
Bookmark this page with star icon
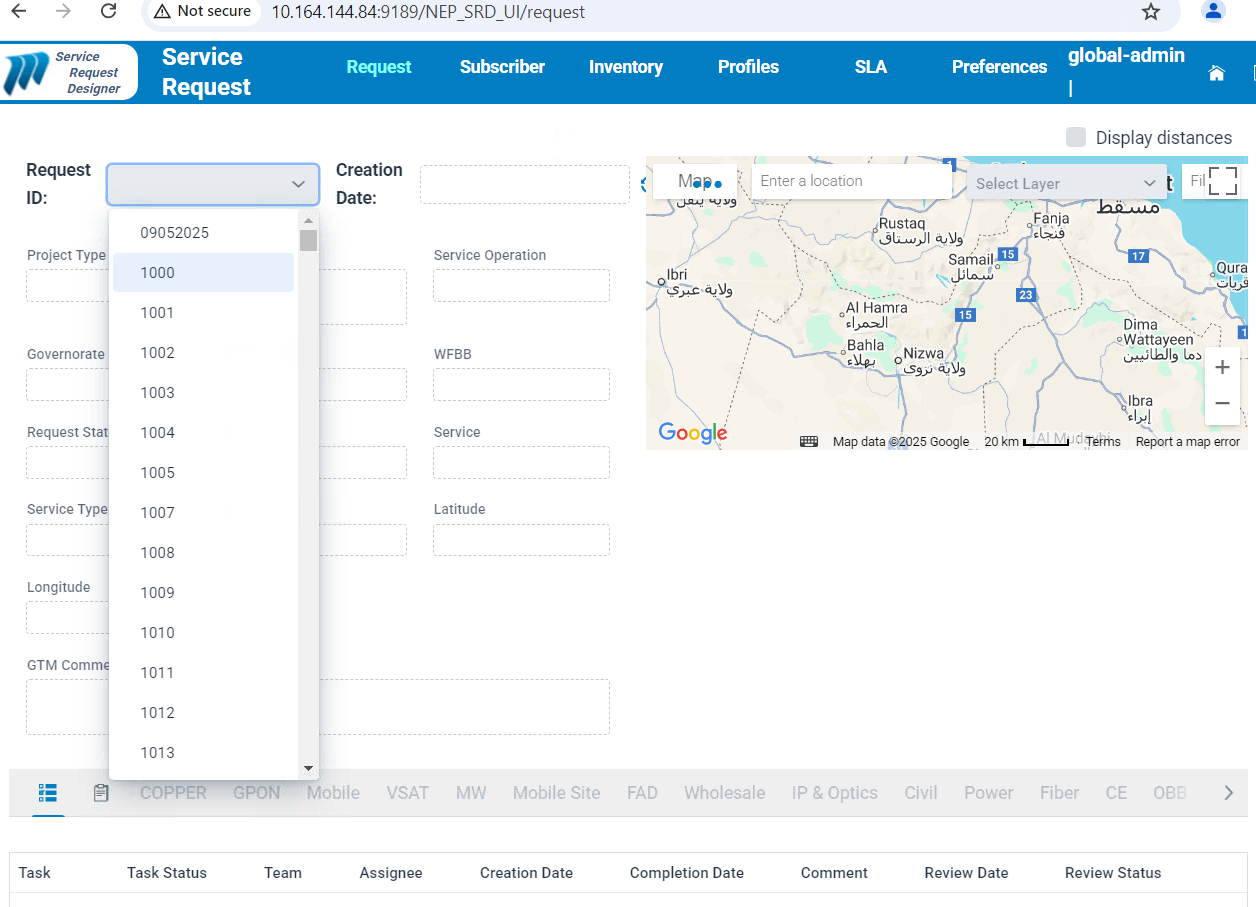(x=1151, y=12)
